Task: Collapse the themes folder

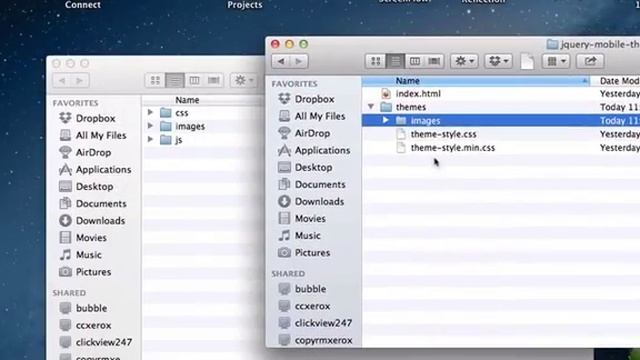Action: (371, 107)
